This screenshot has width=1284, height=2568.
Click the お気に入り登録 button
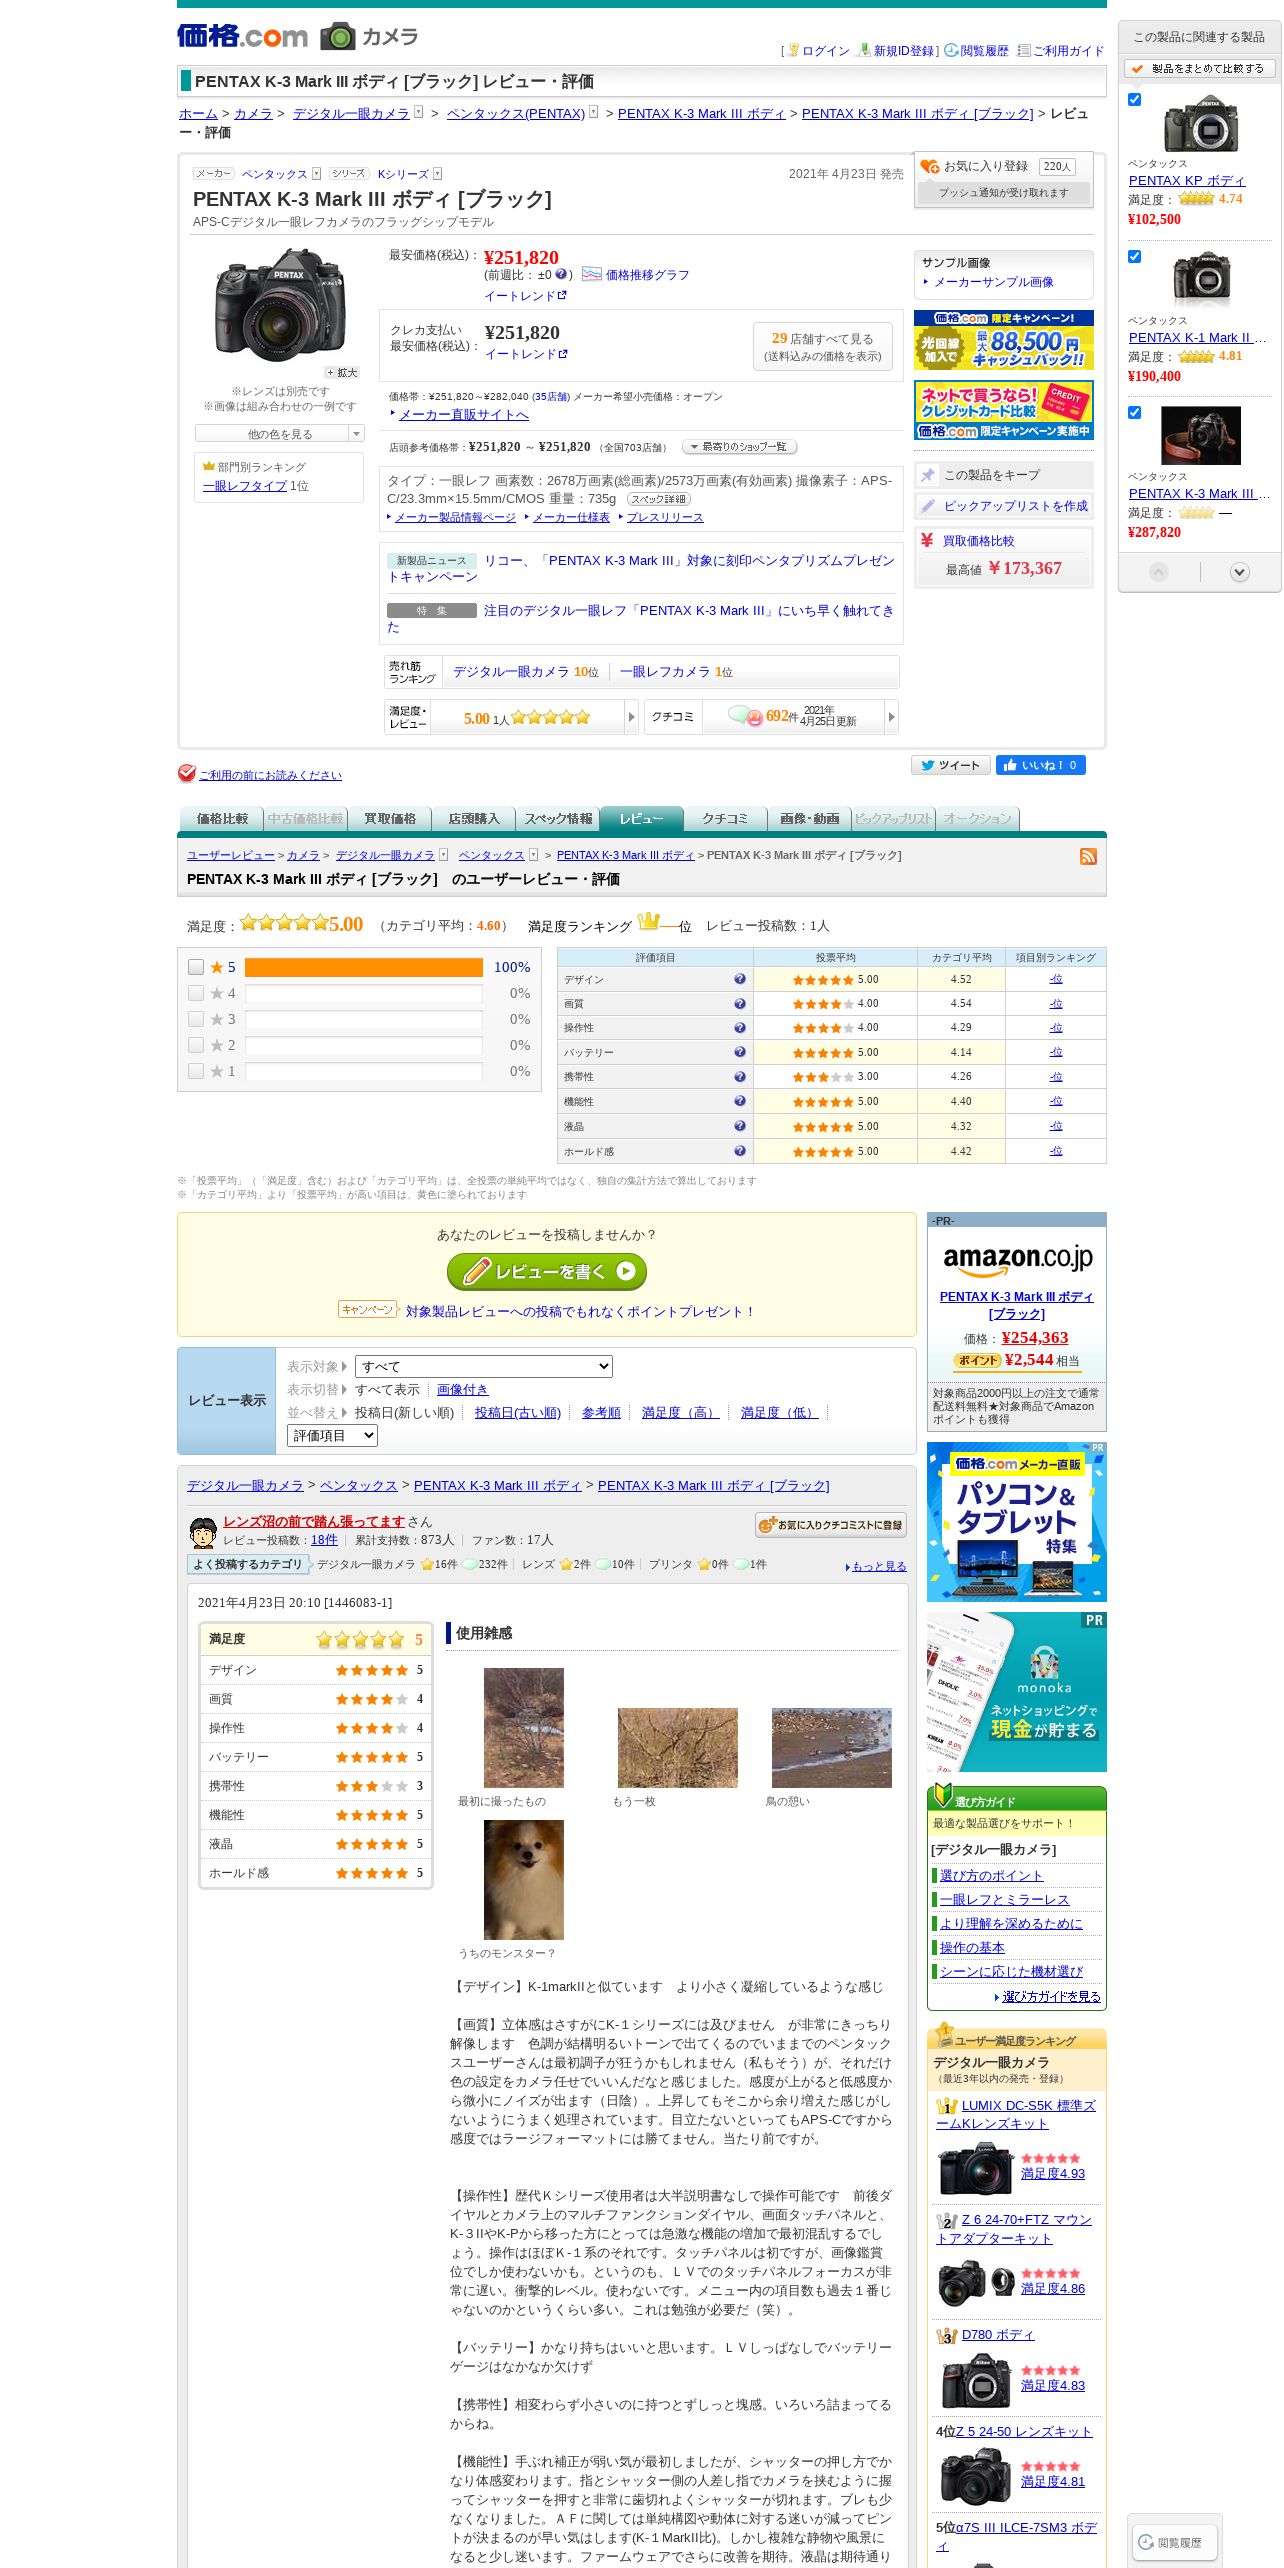pyautogui.click(x=1003, y=166)
